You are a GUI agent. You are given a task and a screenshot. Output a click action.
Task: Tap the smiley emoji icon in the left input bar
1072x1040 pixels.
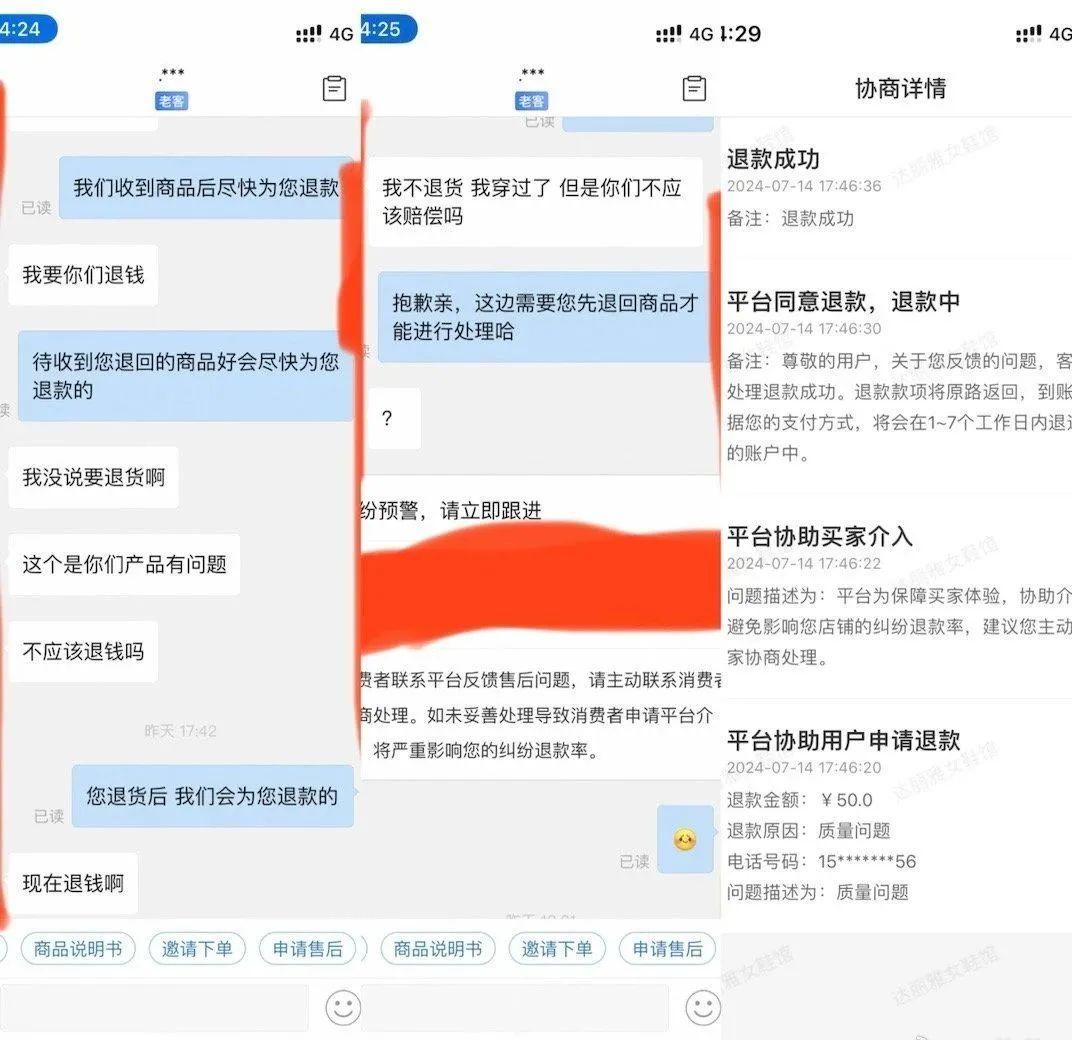[341, 1010]
